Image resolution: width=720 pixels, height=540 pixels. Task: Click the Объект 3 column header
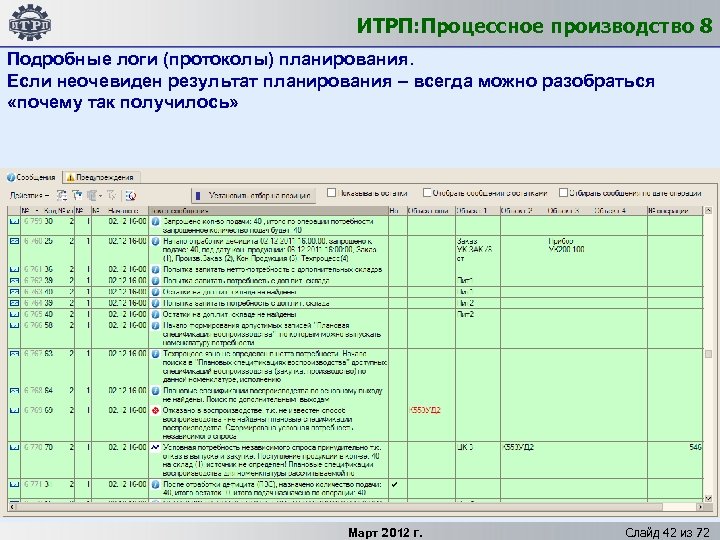tap(568, 211)
